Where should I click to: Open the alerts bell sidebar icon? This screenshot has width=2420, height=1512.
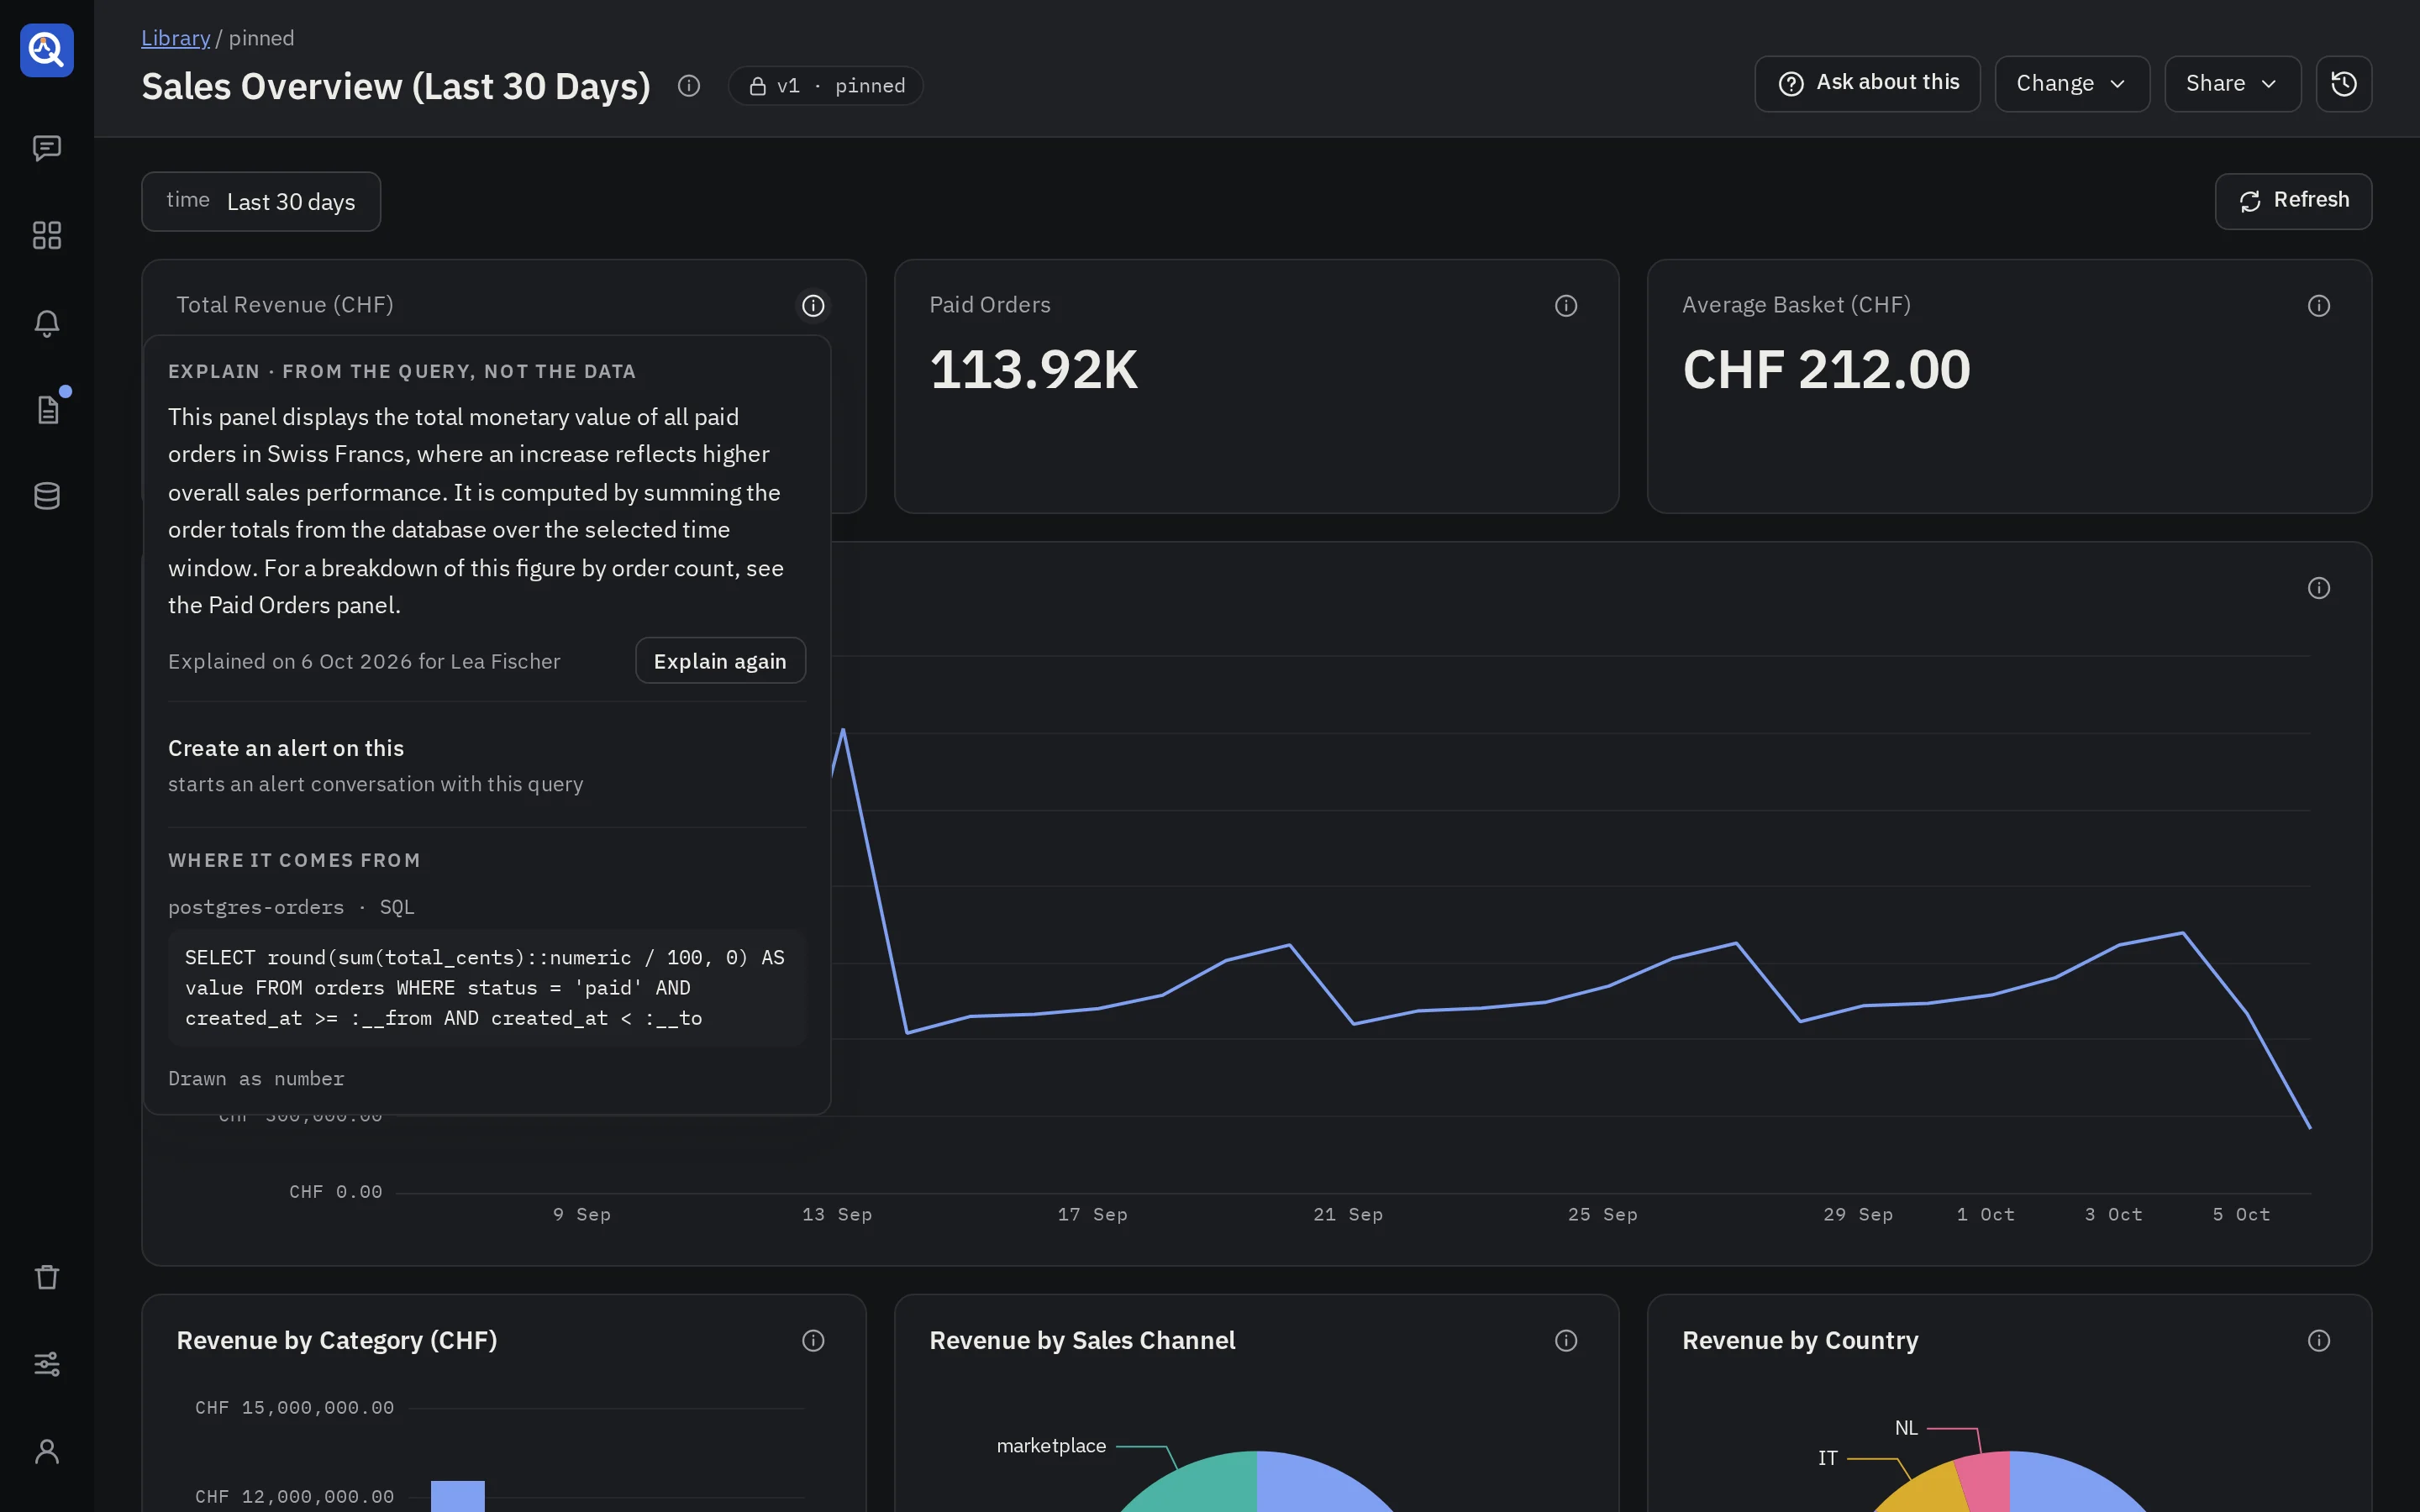47,323
